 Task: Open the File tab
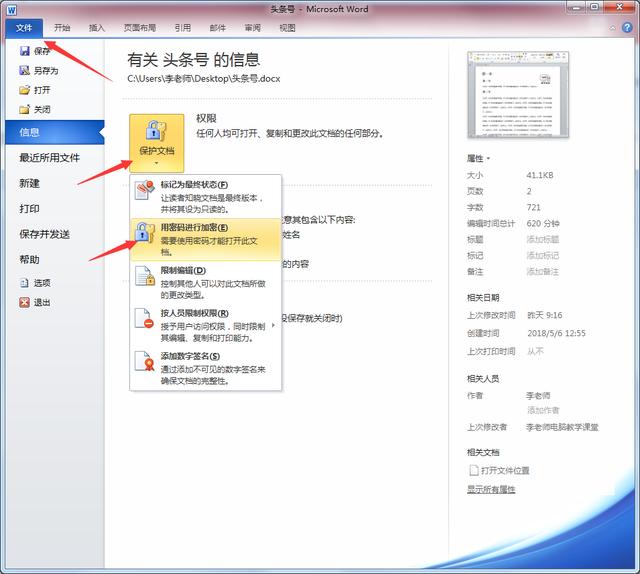[24, 28]
